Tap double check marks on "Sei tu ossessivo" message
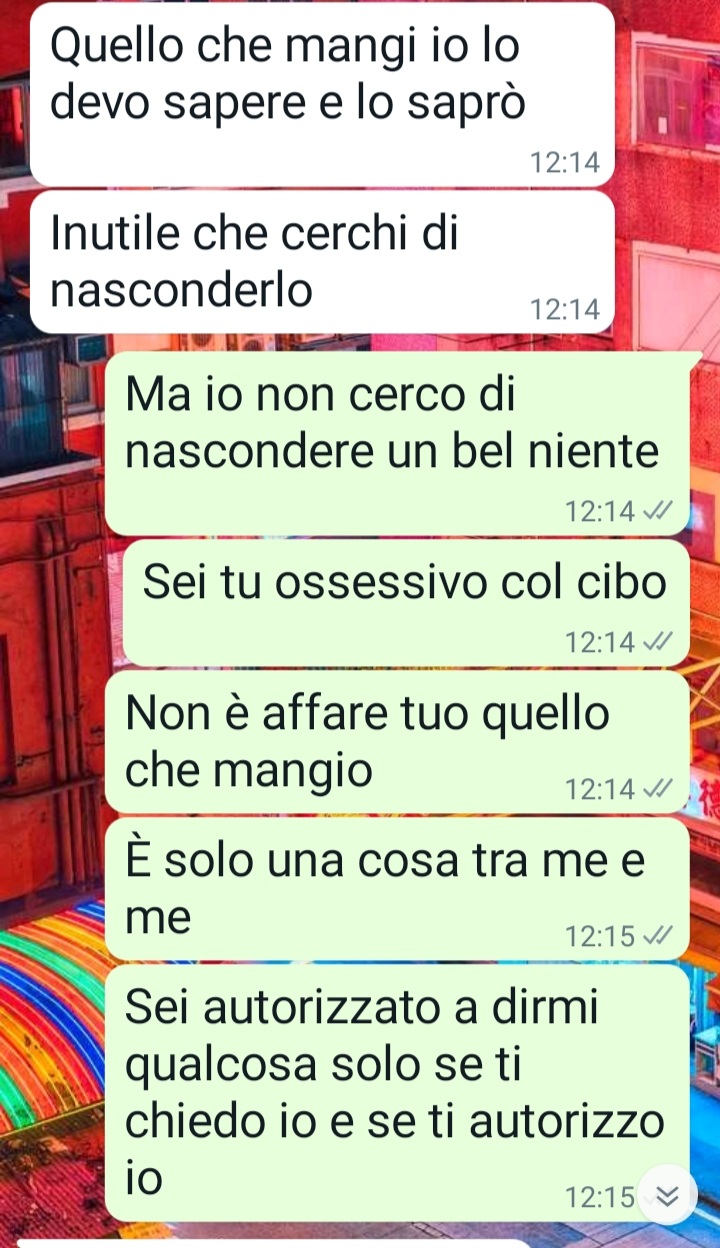Screen dimensions: 720x1248 657,642
